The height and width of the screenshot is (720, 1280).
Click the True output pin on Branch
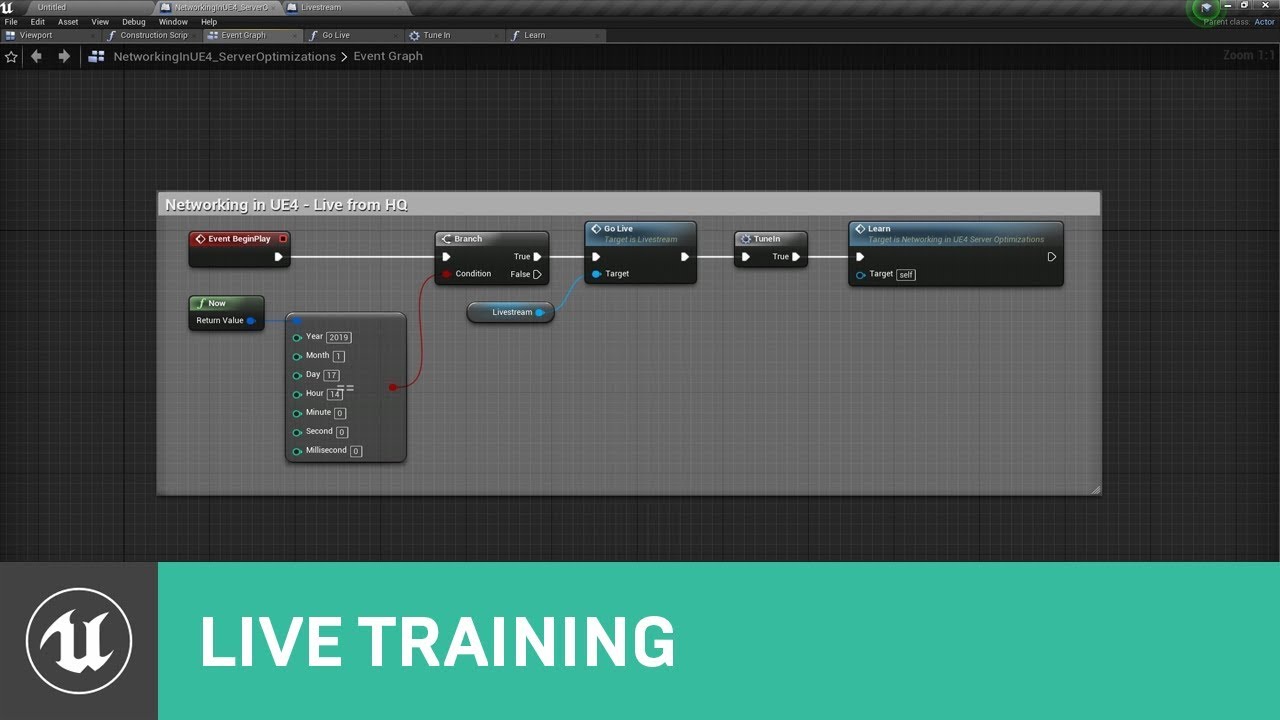[x=537, y=257]
